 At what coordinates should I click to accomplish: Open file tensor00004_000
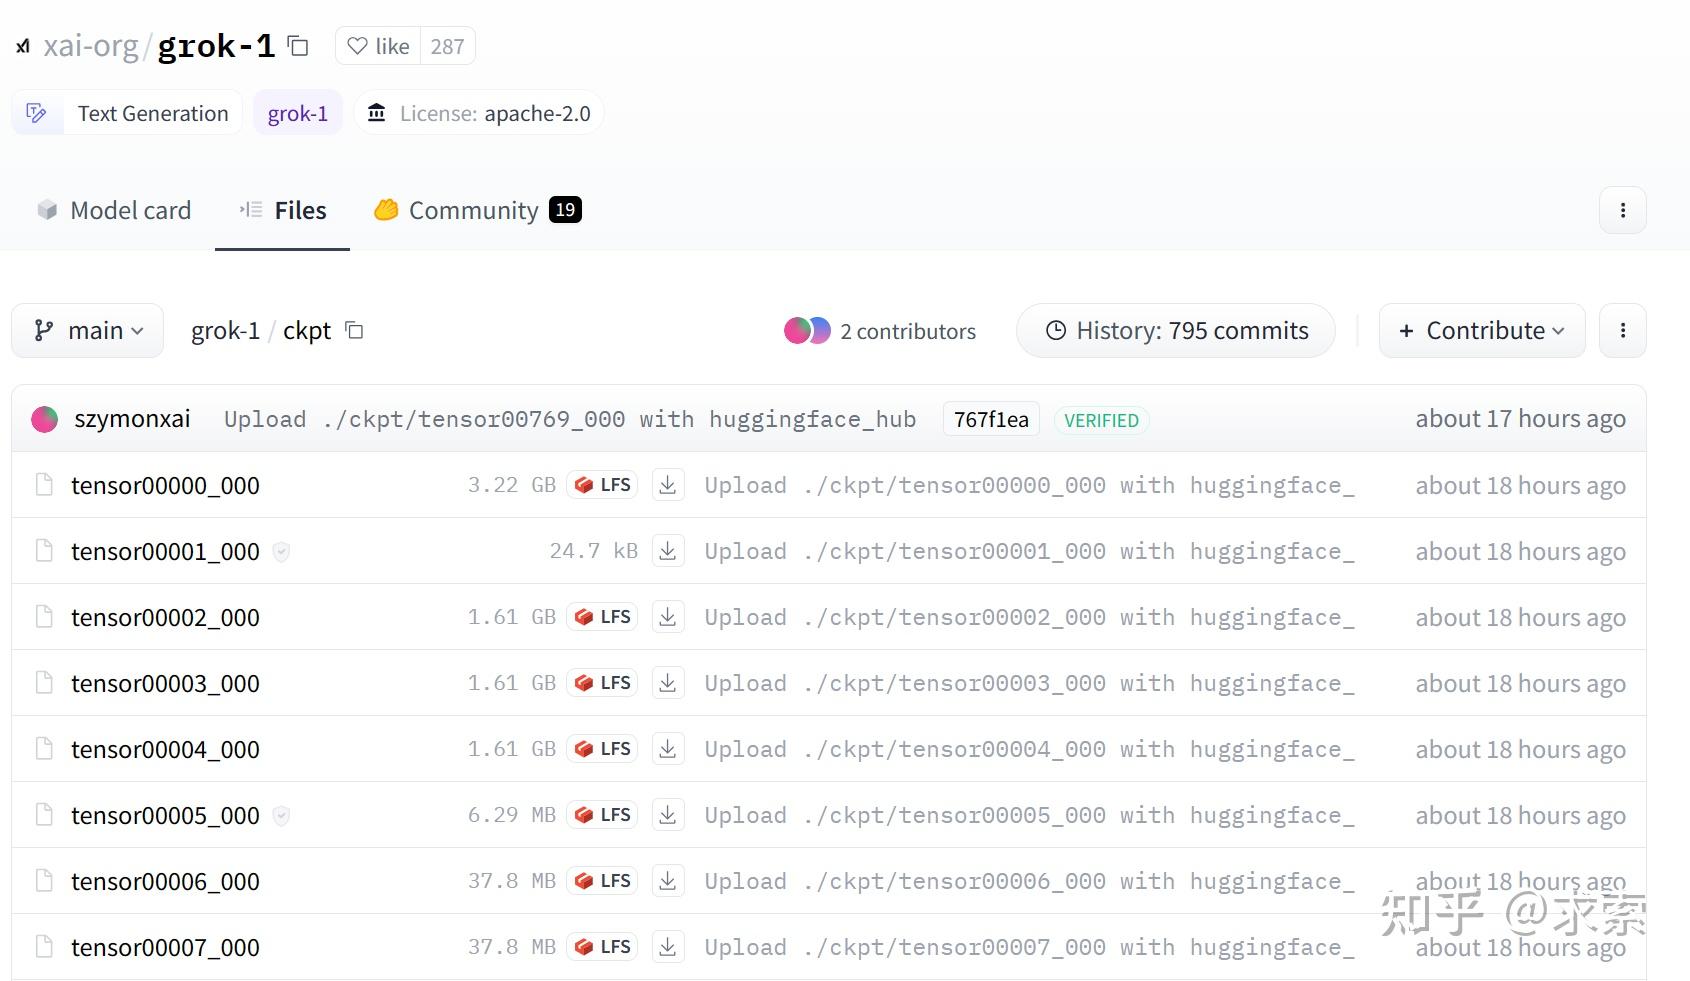click(x=165, y=749)
